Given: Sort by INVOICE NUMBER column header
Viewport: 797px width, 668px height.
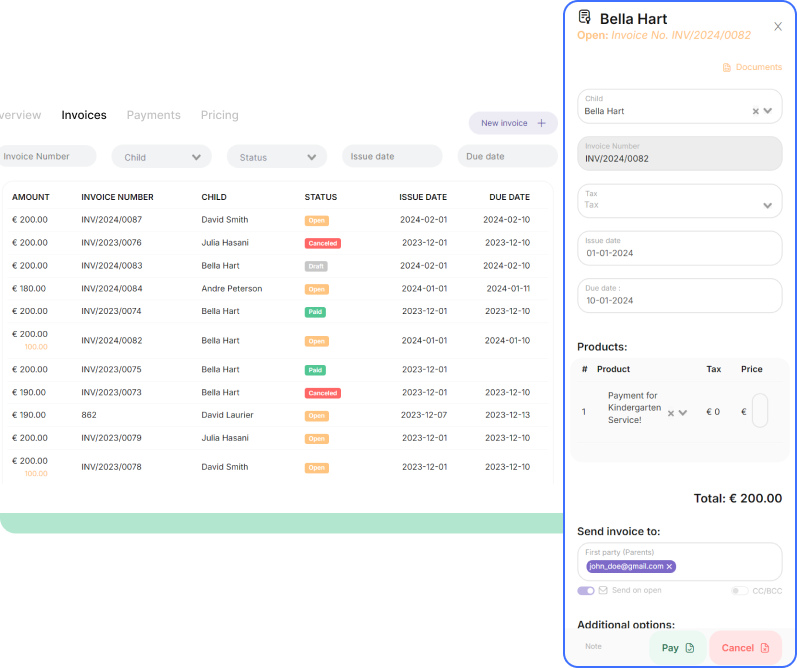Looking at the screenshot, I should pyautogui.click(x=117, y=197).
